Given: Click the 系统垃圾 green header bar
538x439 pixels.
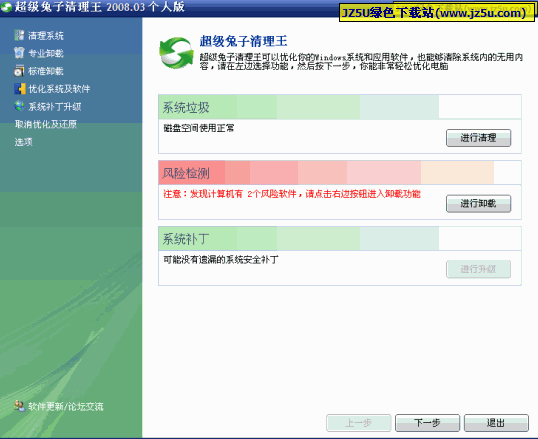Looking at the screenshot, I should tap(340, 107).
